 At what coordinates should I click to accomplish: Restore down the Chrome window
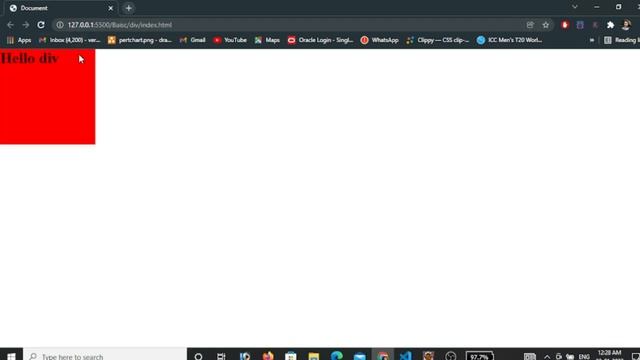619,7
